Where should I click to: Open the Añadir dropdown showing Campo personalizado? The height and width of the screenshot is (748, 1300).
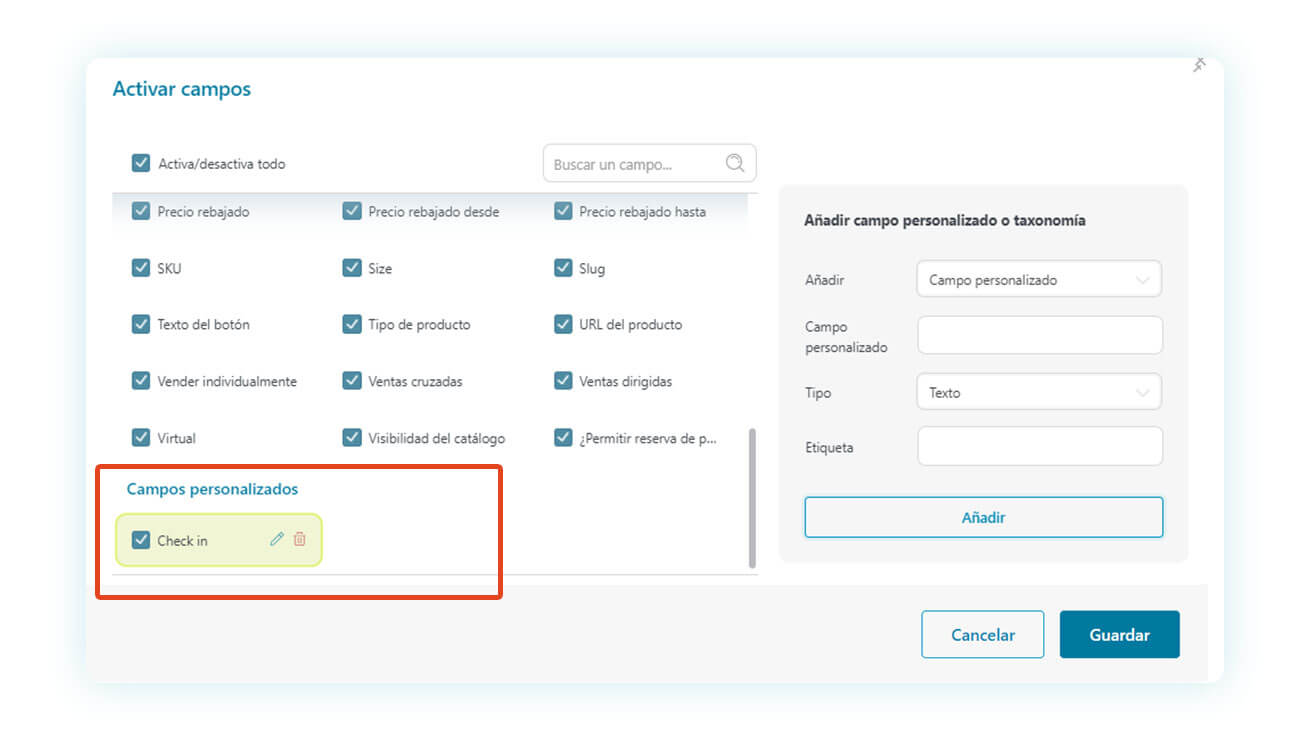pyautogui.click(x=1039, y=280)
